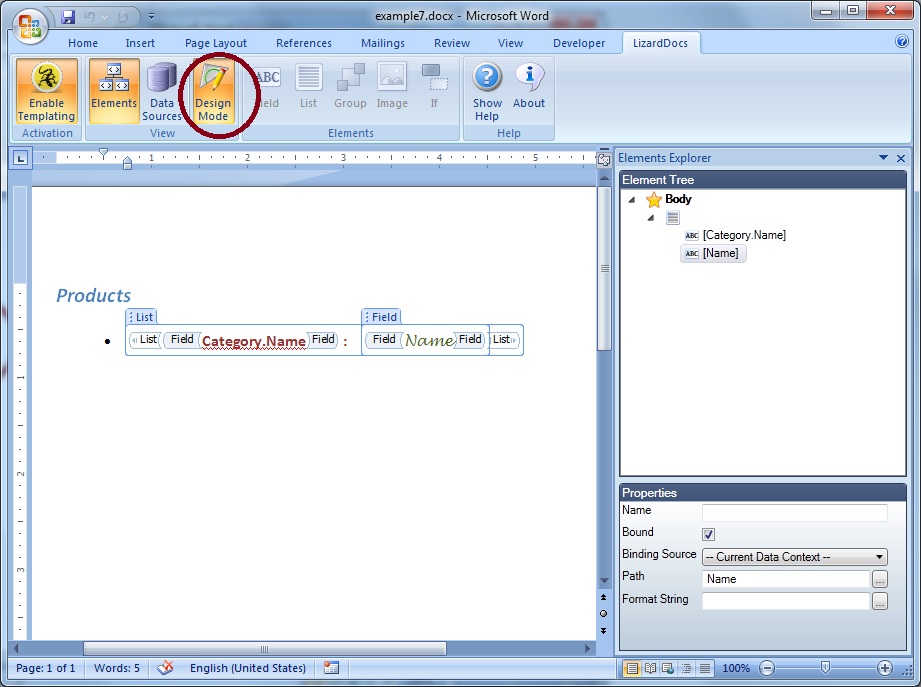Image resolution: width=921 pixels, height=687 pixels.
Task: Click the Redo icon in Quick Access toolbar
Action: tap(122, 17)
